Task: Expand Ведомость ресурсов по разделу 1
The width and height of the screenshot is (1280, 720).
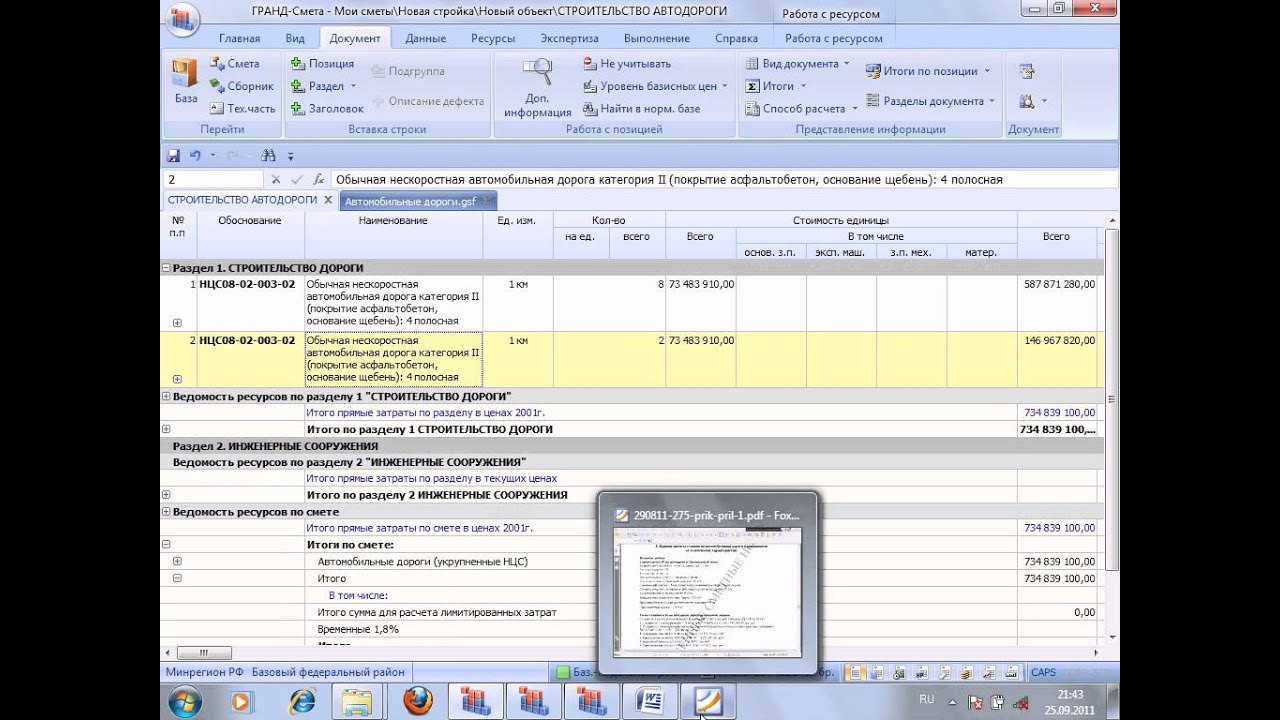Action: (166, 396)
